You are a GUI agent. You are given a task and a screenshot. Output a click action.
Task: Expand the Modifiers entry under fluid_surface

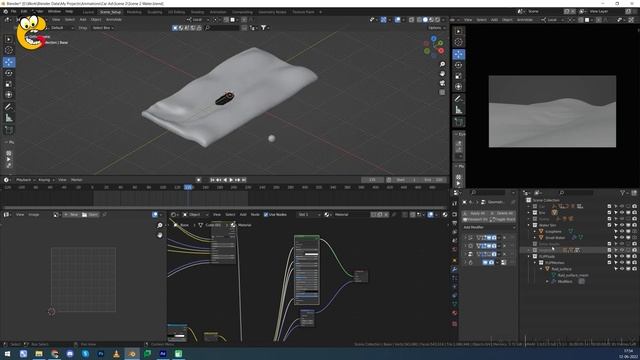pyautogui.click(x=547, y=282)
